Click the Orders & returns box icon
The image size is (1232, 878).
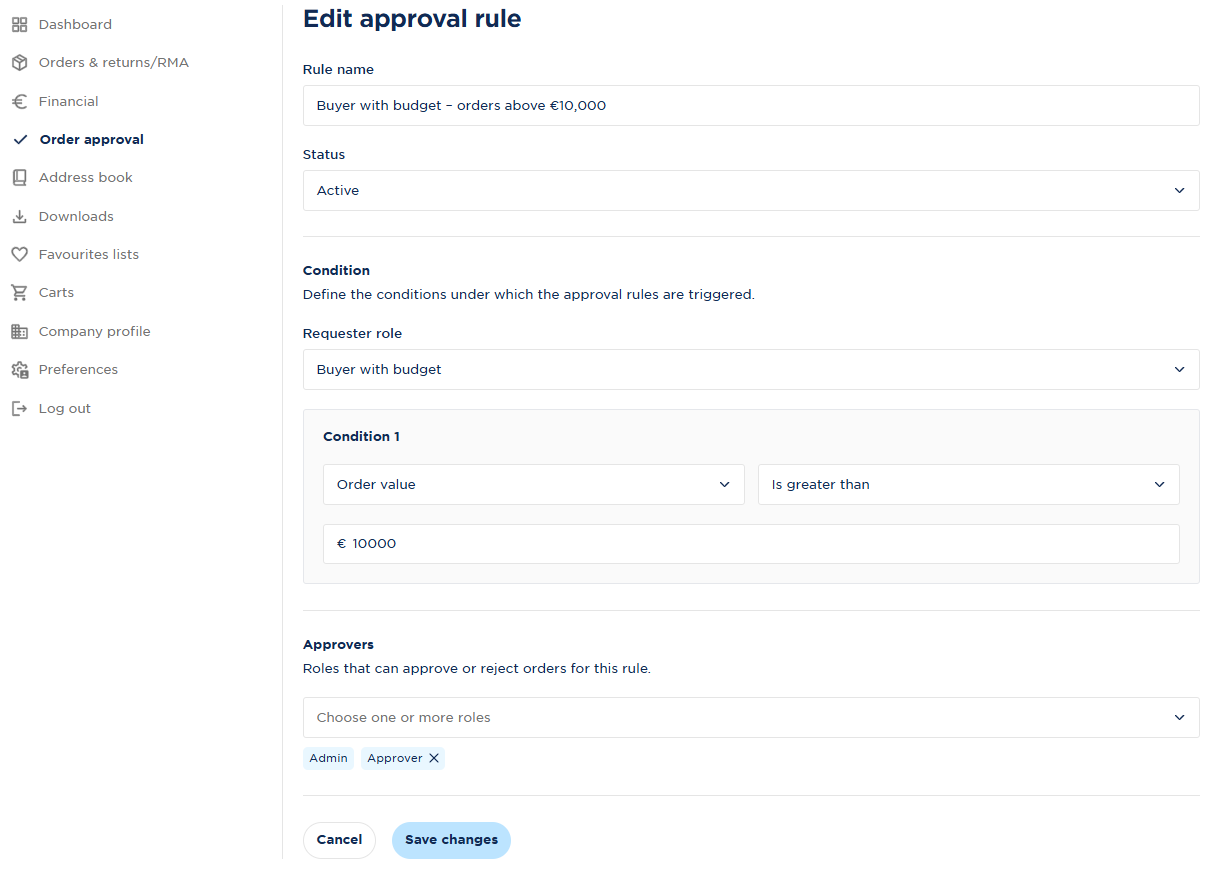(x=19, y=63)
